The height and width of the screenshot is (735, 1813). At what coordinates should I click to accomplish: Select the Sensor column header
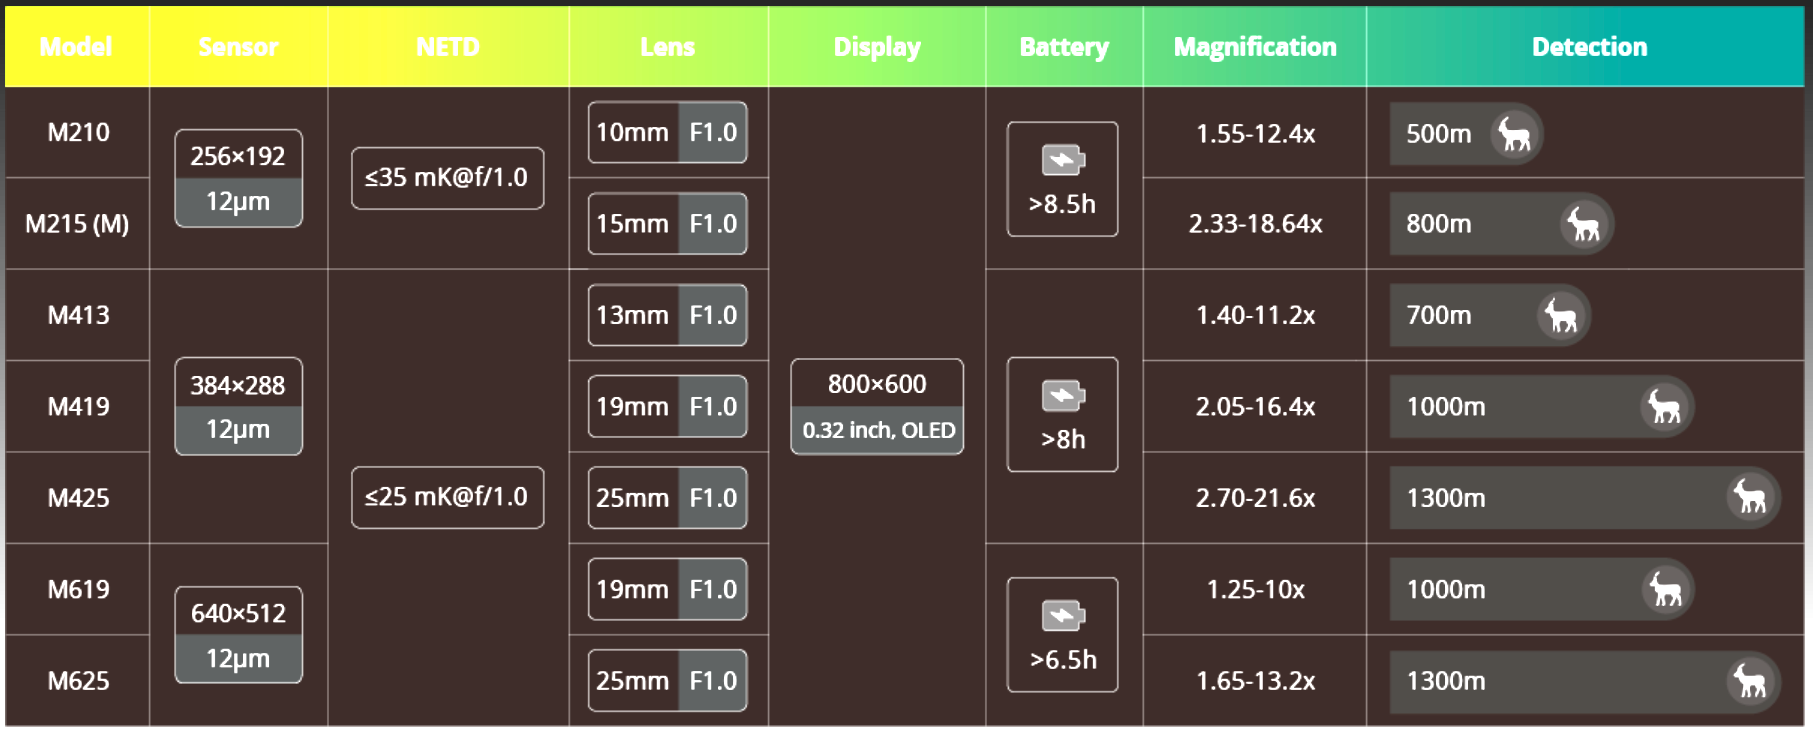click(238, 47)
